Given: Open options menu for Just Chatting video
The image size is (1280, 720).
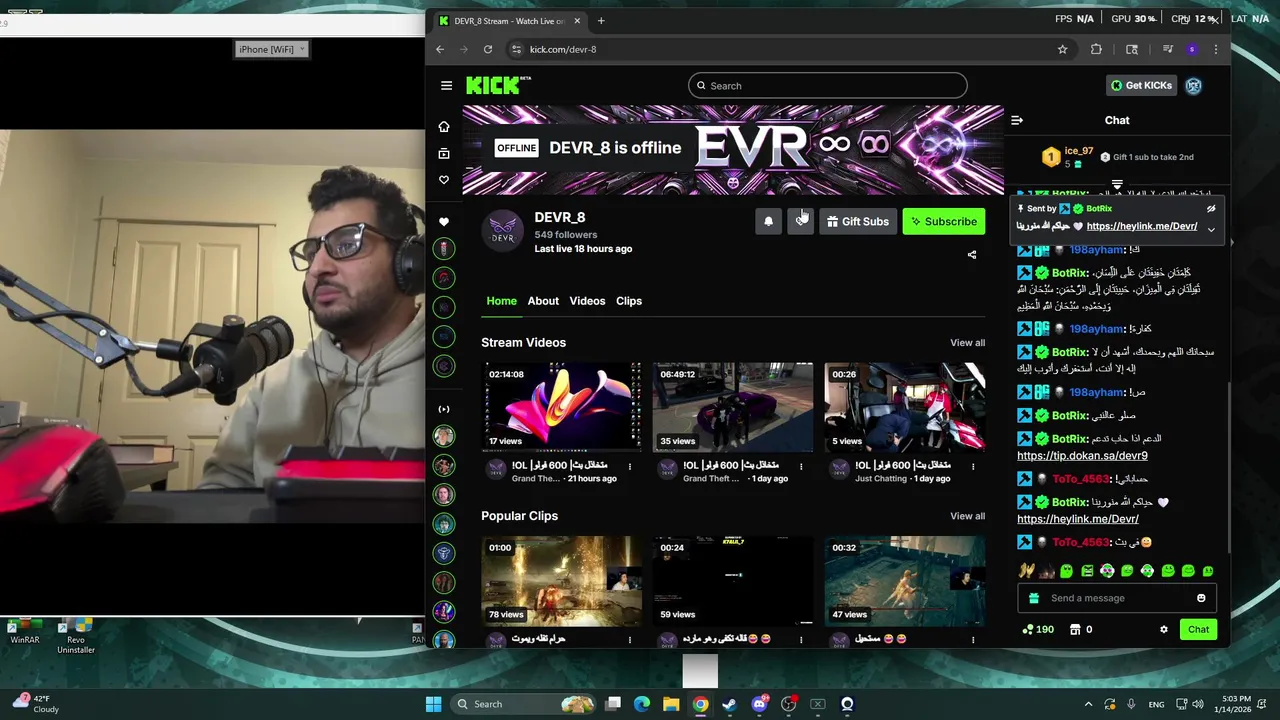Looking at the screenshot, I should [x=973, y=466].
